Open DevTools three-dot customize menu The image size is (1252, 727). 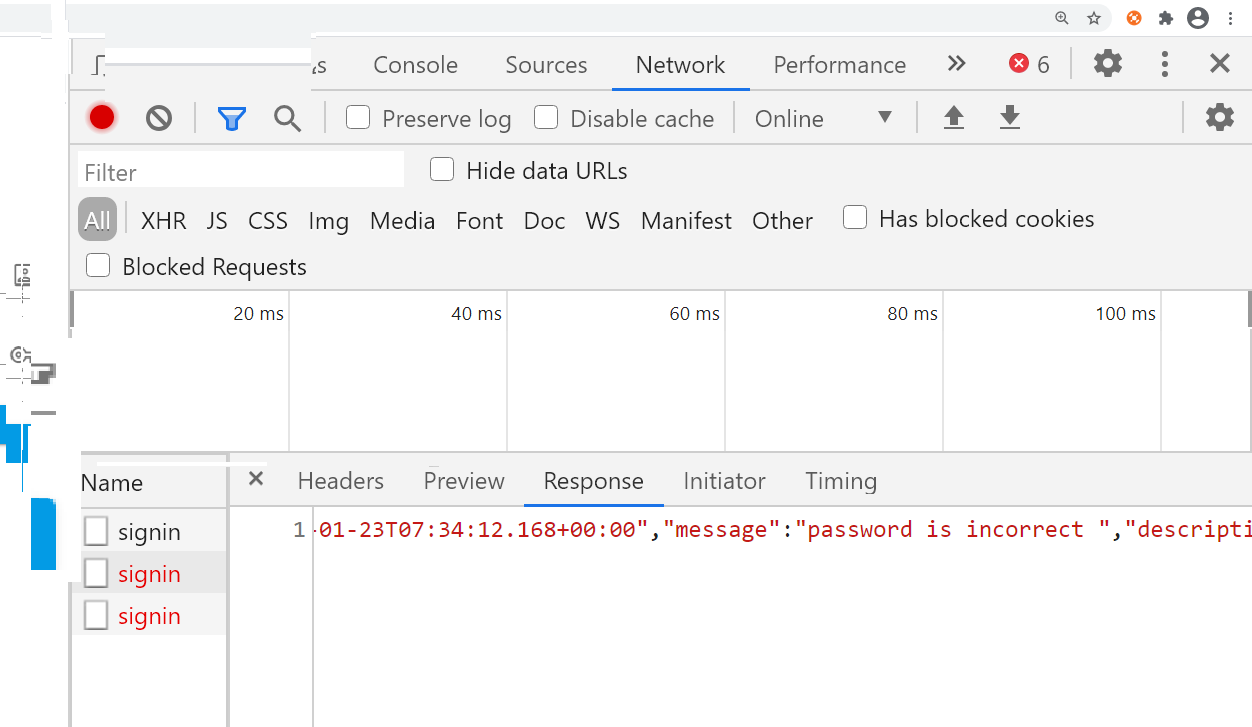(x=1164, y=64)
